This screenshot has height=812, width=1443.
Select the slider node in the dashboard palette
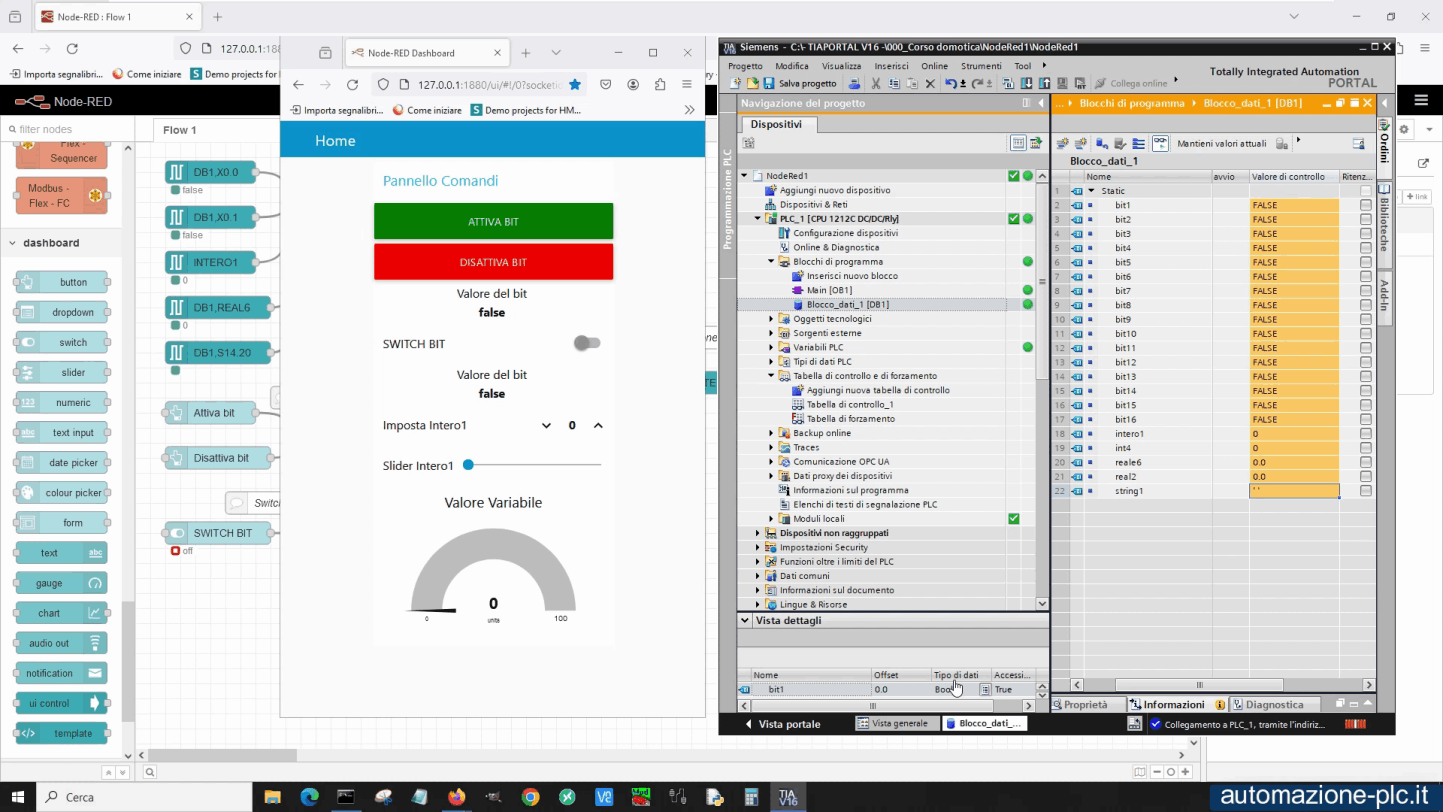[x=60, y=372]
